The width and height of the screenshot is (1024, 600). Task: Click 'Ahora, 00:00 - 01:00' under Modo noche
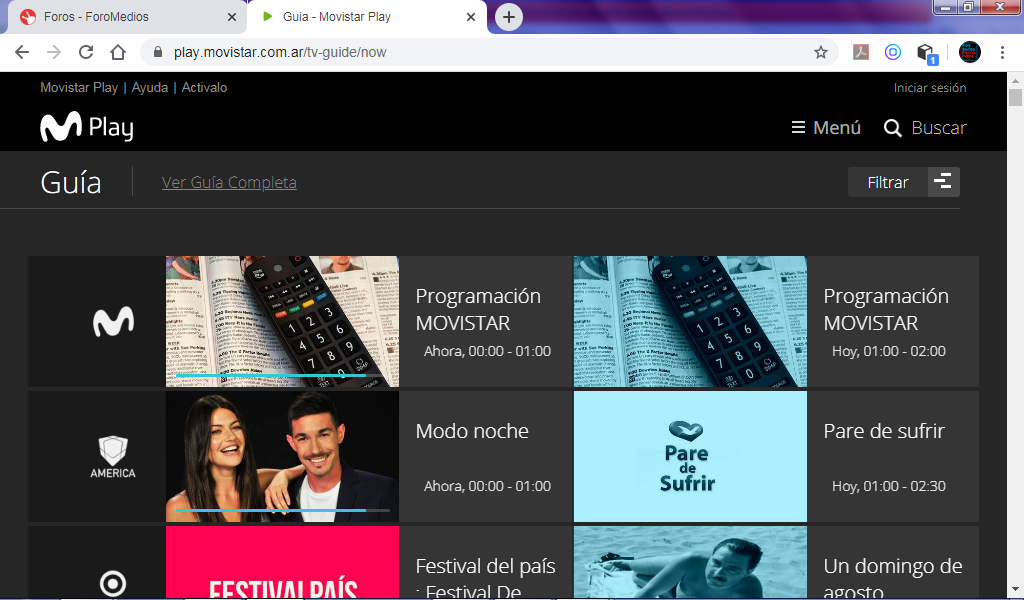point(487,486)
